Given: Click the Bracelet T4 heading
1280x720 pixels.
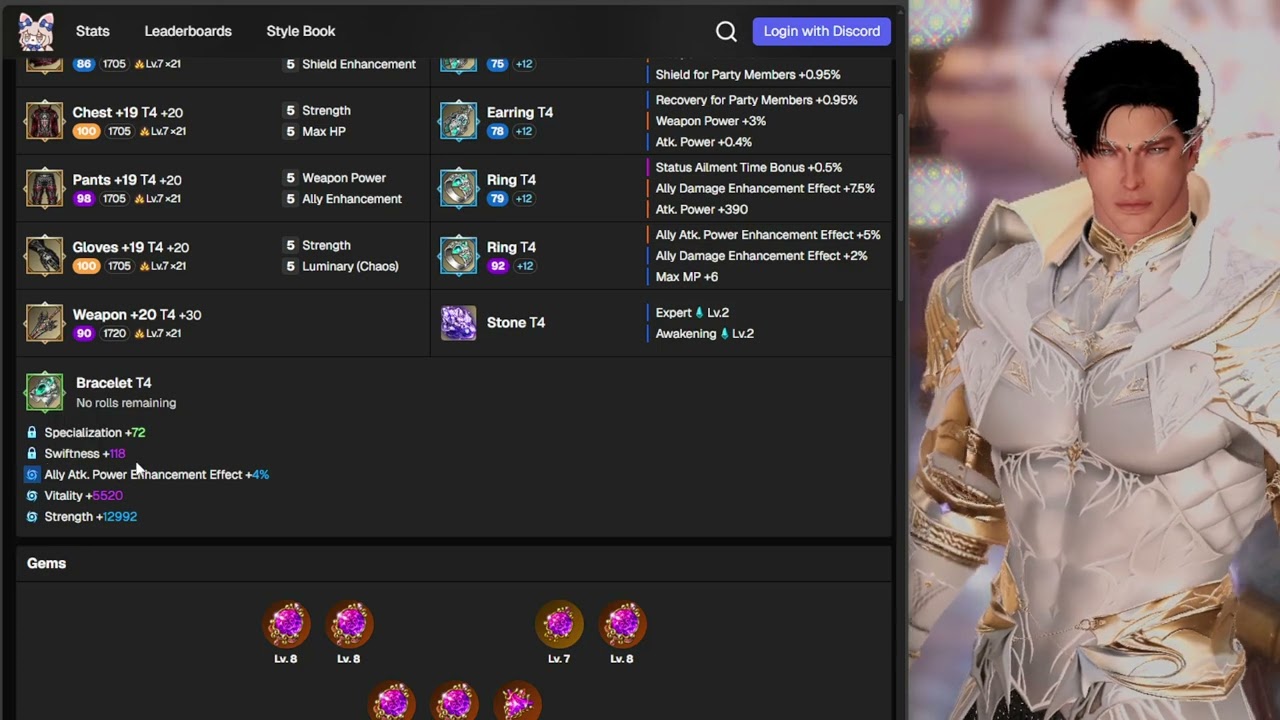Looking at the screenshot, I should [114, 383].
